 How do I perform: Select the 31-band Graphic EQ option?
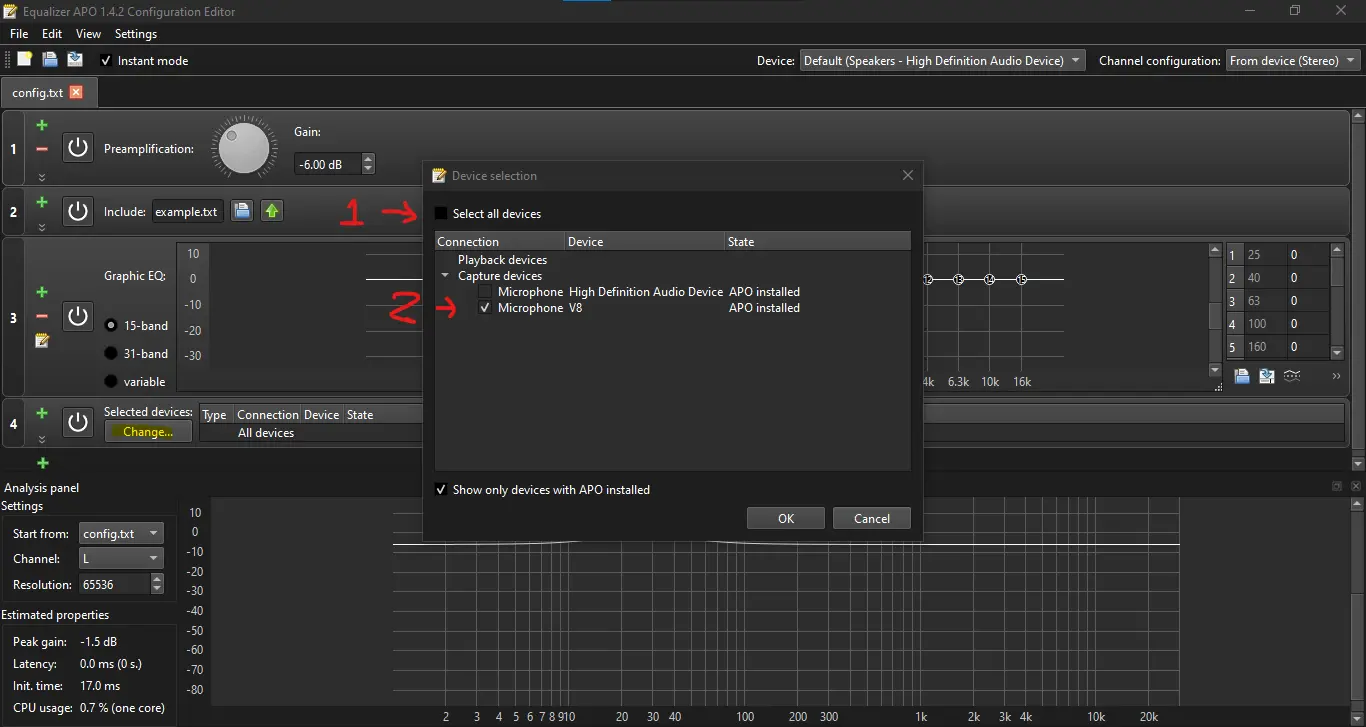coord(112,354)
